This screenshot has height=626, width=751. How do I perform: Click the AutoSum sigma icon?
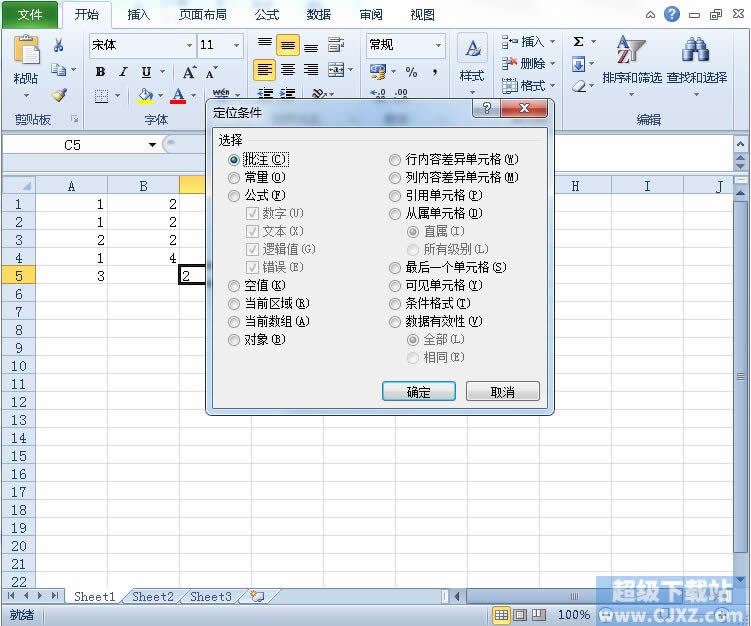coord(579,42)
